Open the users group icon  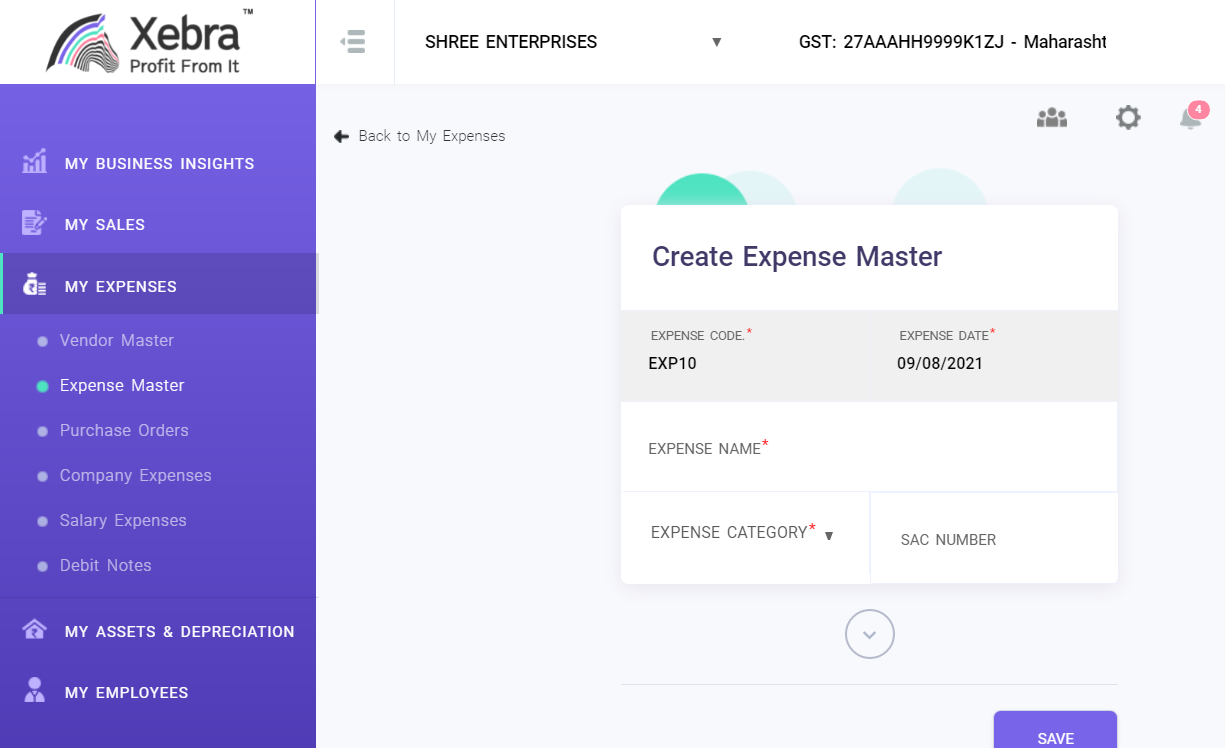(x=1051, y=118)
